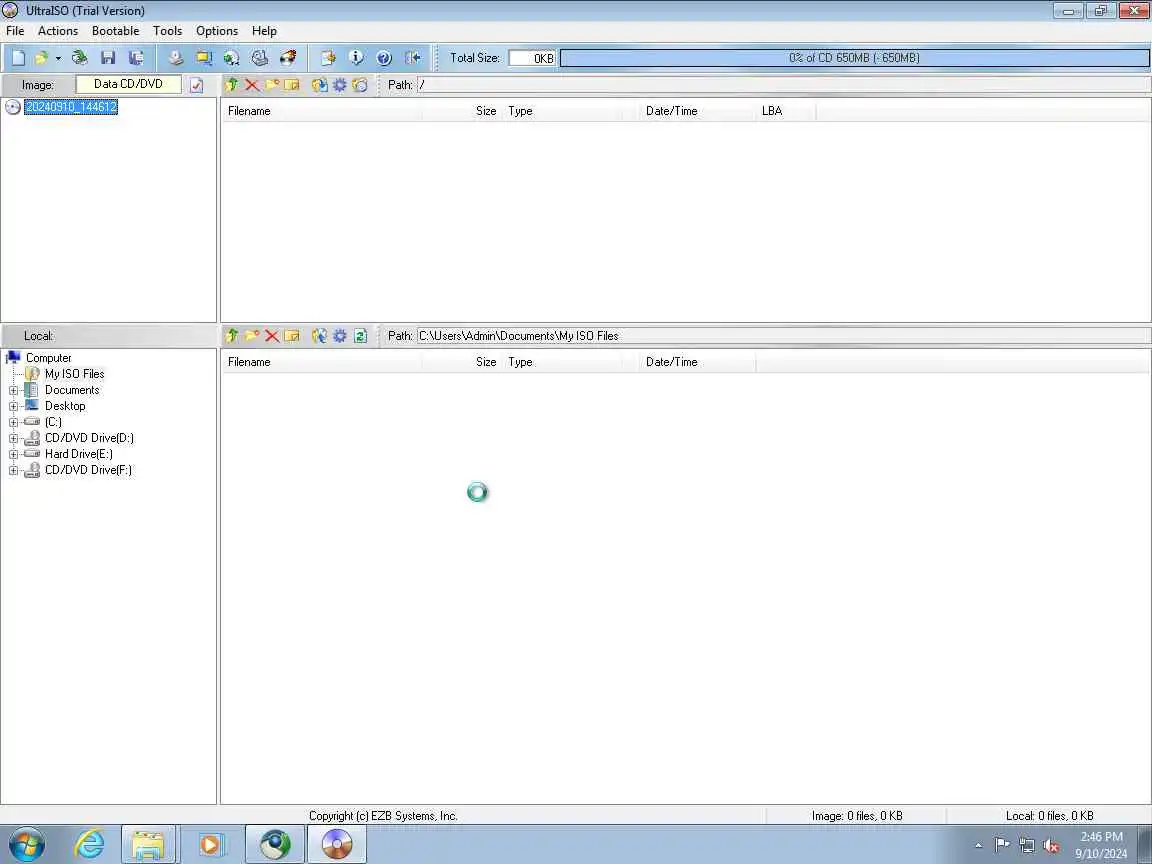Click the Image pane Path field

(x=782, y=85)
